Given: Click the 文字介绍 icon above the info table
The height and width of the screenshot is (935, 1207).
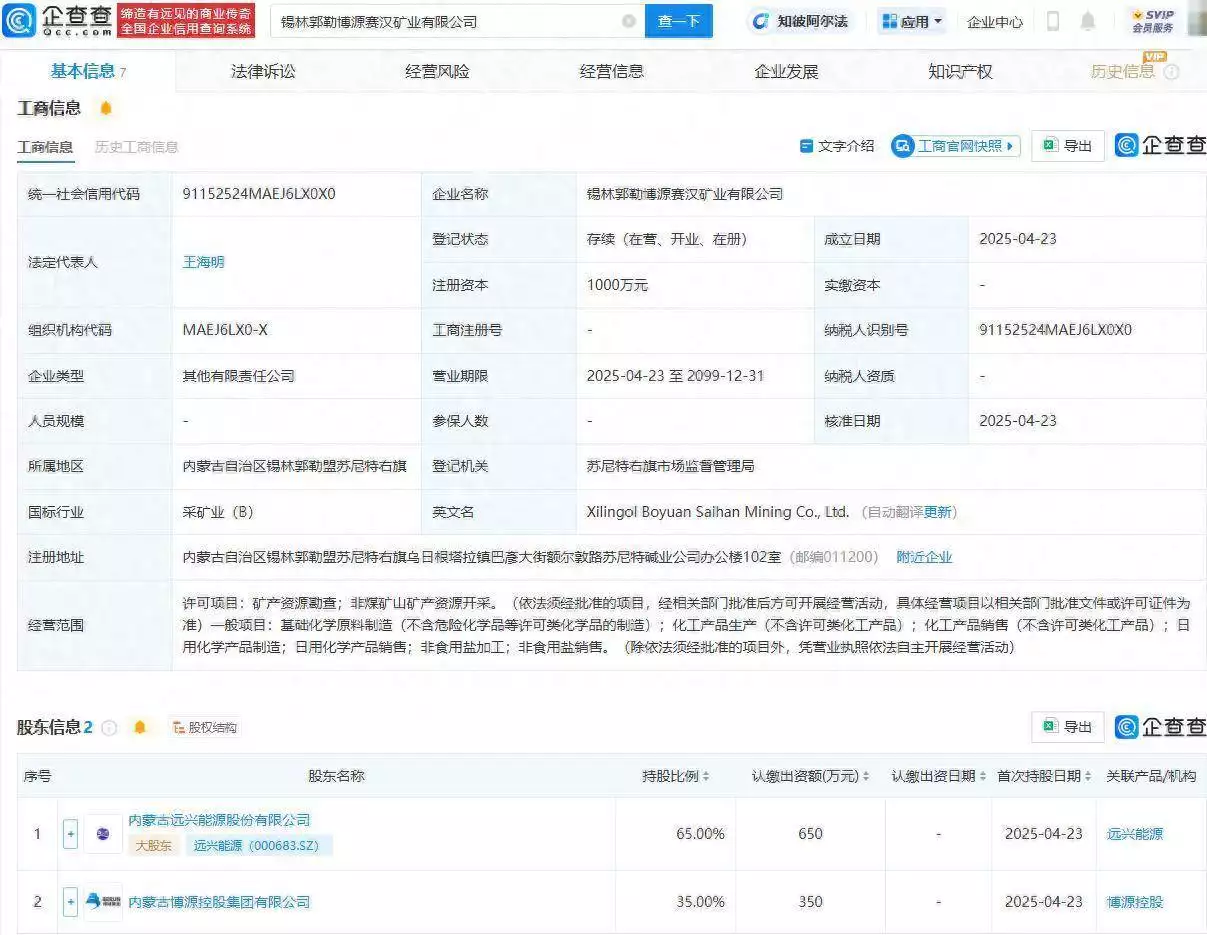Looking at the screenshot, I should coord(808,145).
